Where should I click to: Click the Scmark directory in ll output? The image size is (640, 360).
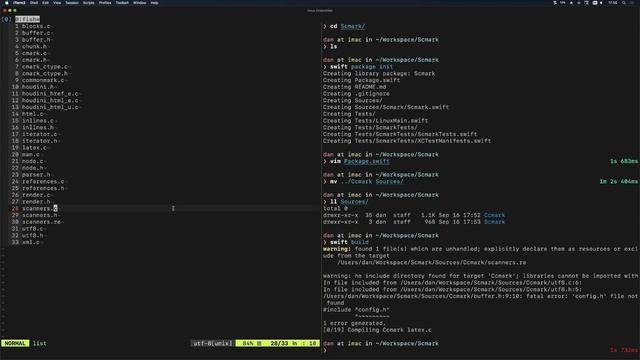pyautogui.click(x=494, y=222)
